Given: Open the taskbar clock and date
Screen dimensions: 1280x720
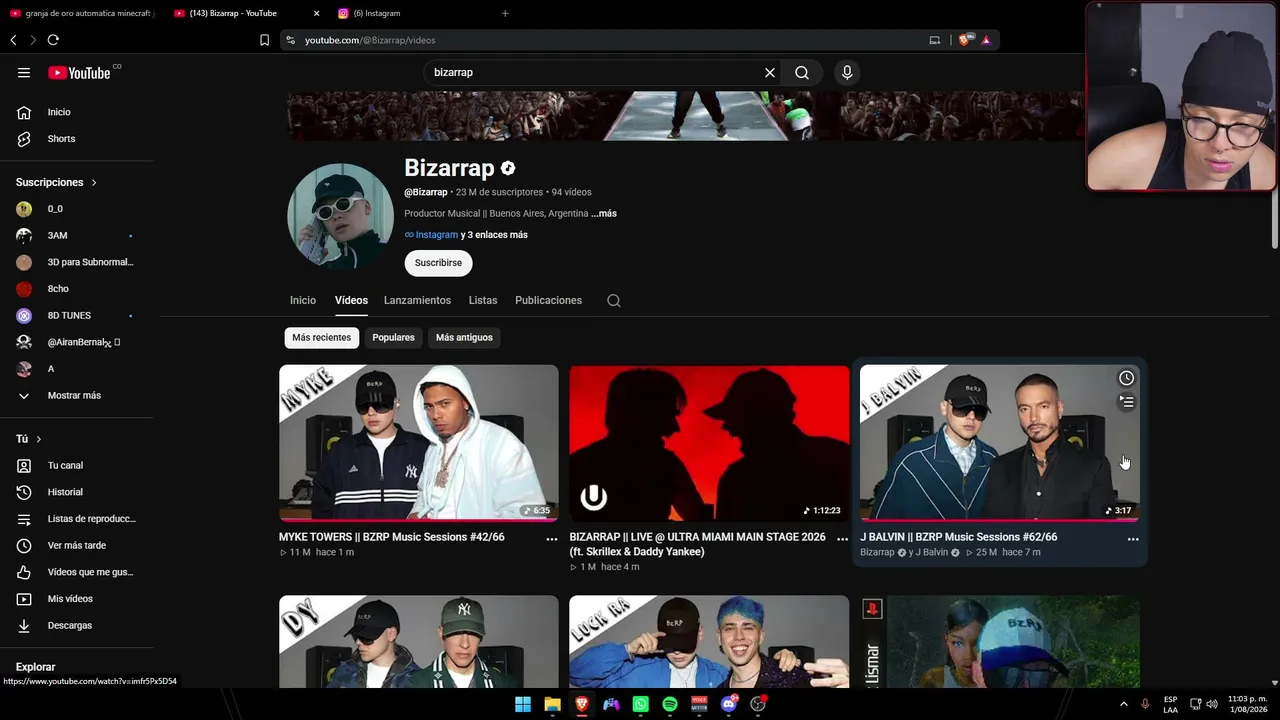Looking at the screenshot, I should pyautogui.click(x=1247, y=704).
